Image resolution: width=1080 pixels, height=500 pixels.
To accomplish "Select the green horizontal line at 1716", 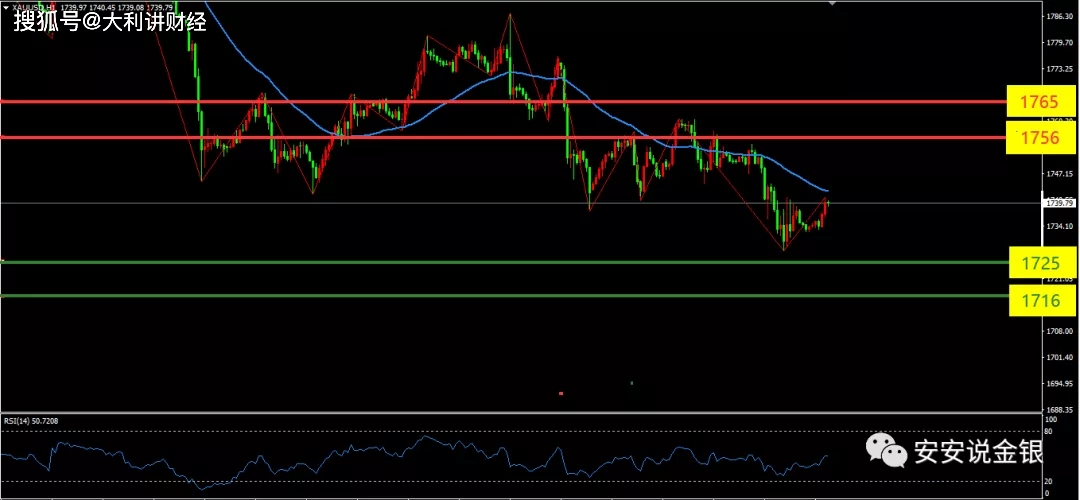I will 500,295.
